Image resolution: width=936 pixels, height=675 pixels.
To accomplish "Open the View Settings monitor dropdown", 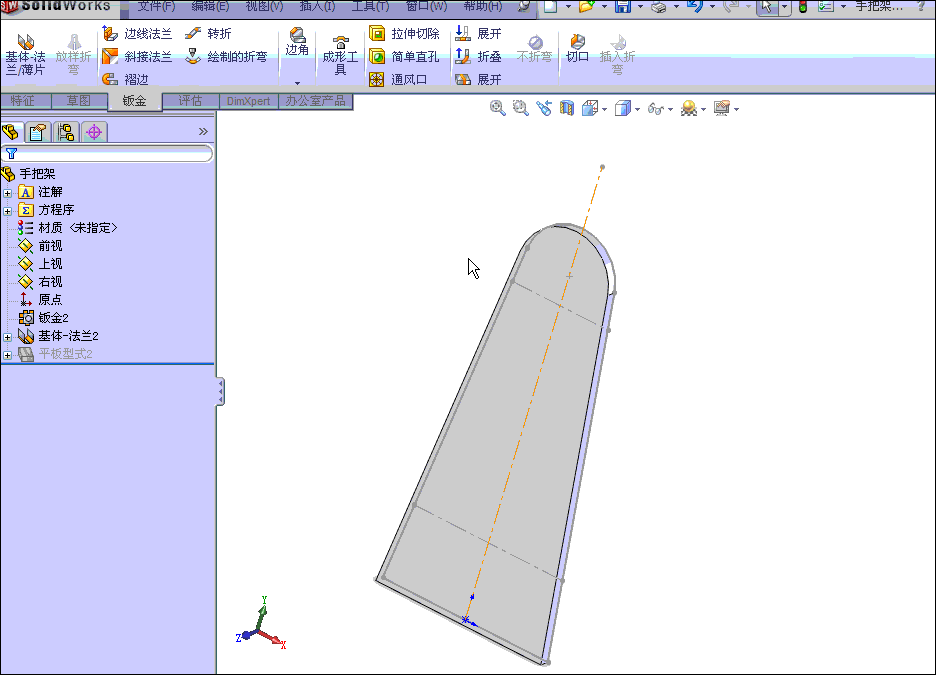I will [737, 109].
